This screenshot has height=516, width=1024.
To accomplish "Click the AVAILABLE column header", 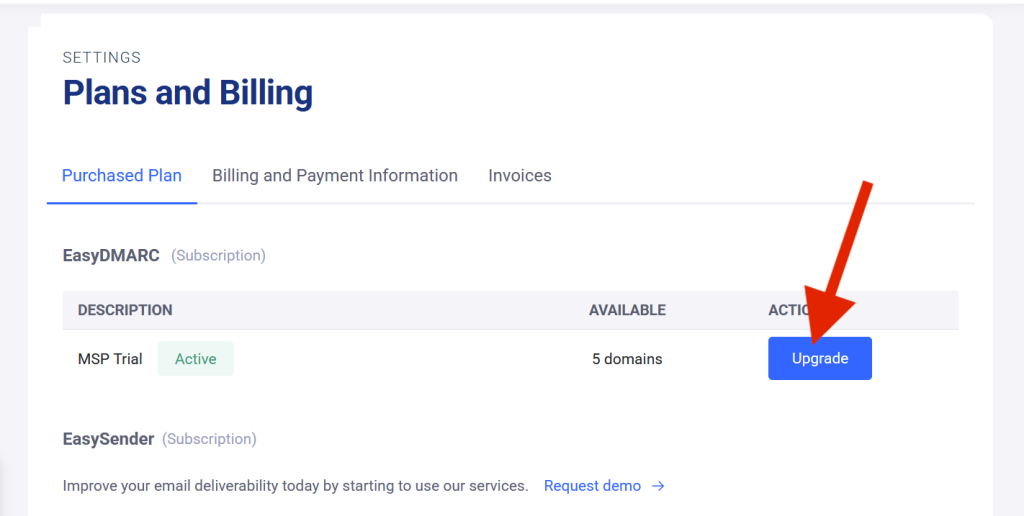I will [627, 310].
